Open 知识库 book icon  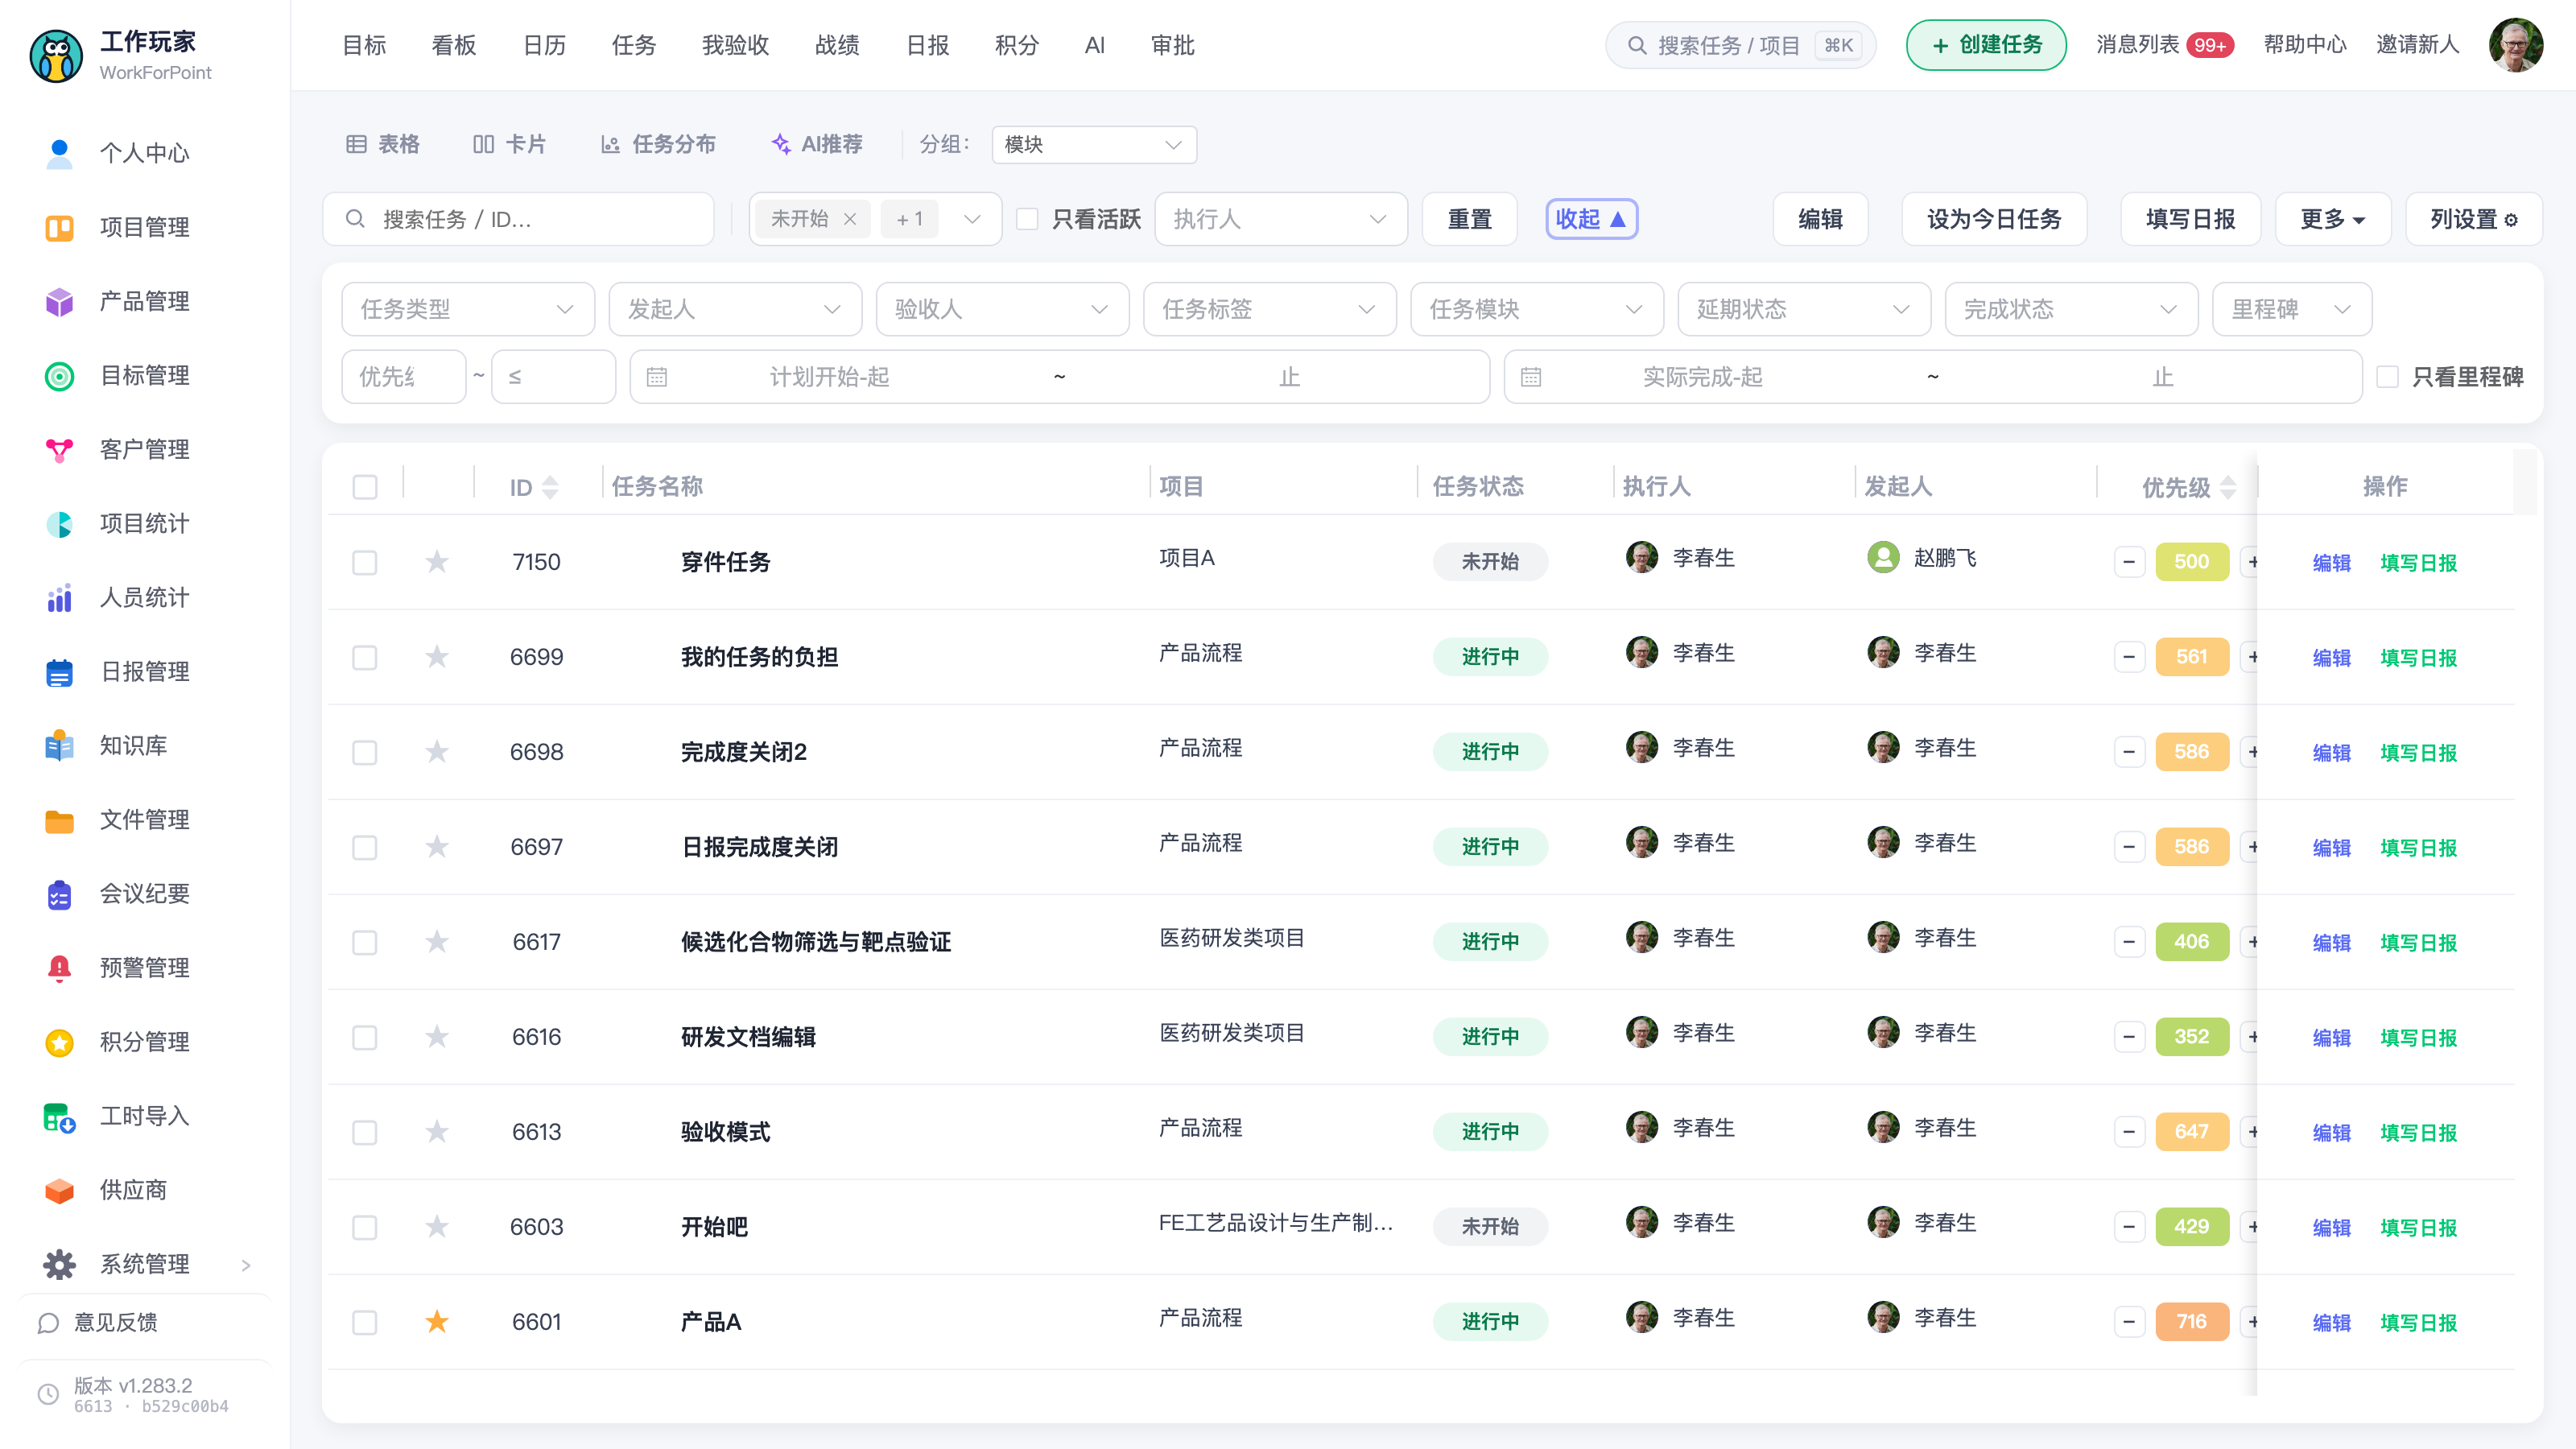point(59,745)
